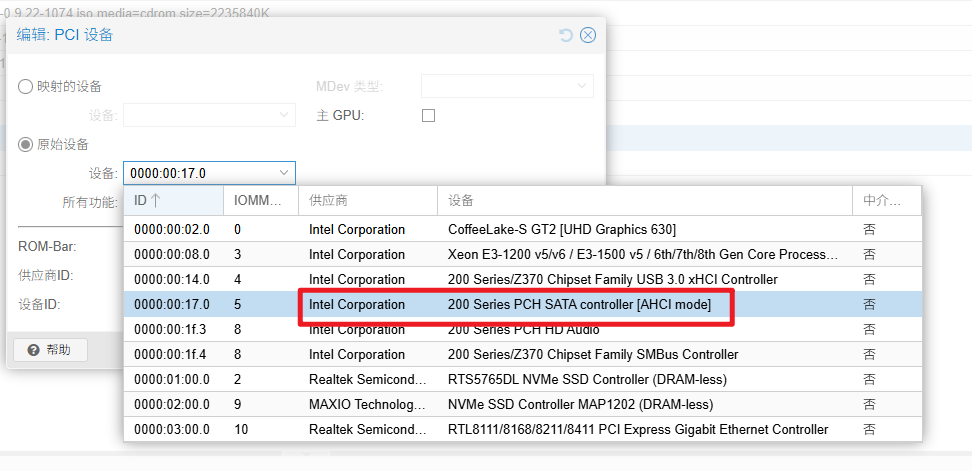972x471 pixels.
Task: Click the 设备 column header in list
Action: tap(644, 200)
